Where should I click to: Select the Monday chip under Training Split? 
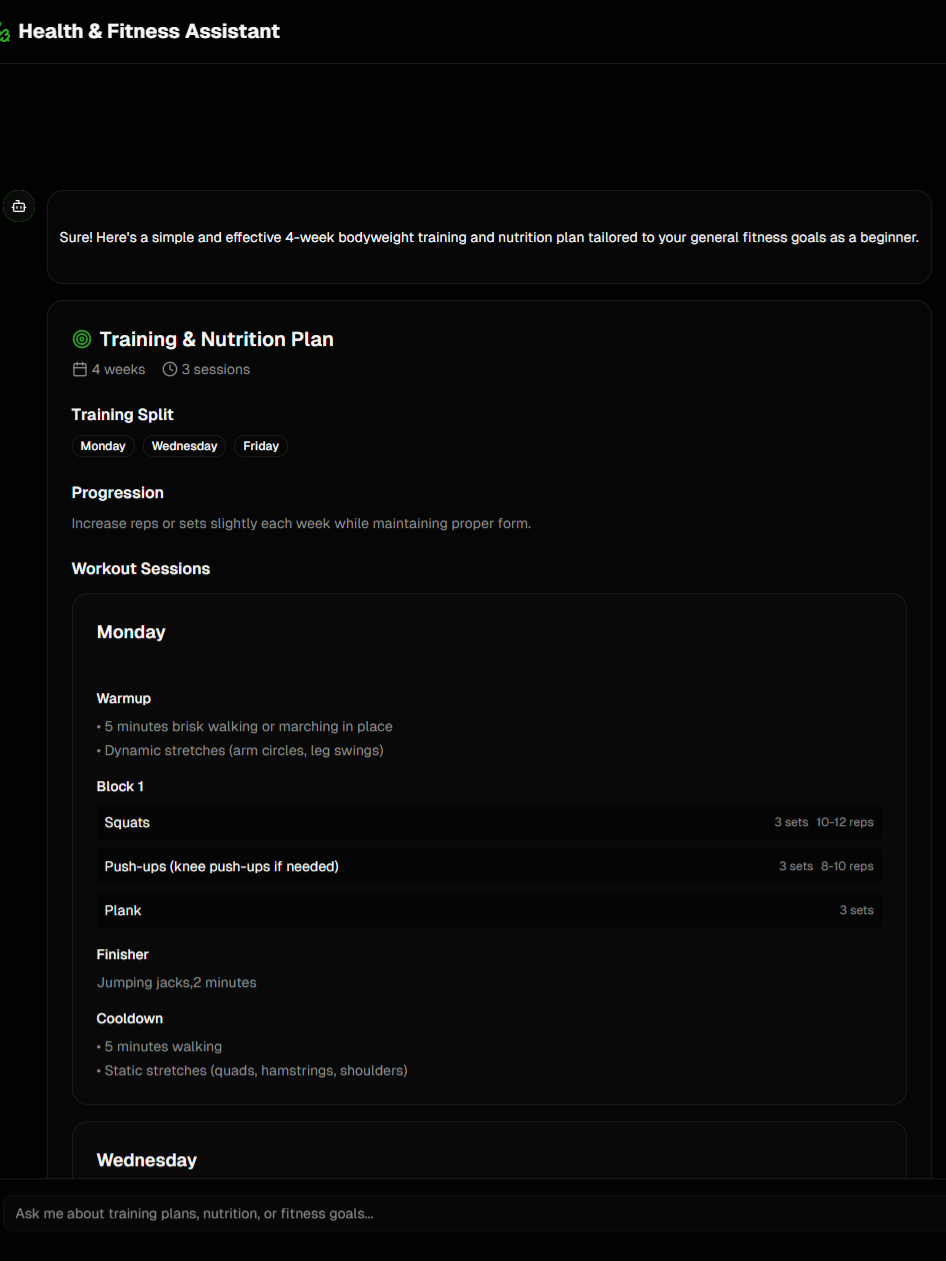103,446
